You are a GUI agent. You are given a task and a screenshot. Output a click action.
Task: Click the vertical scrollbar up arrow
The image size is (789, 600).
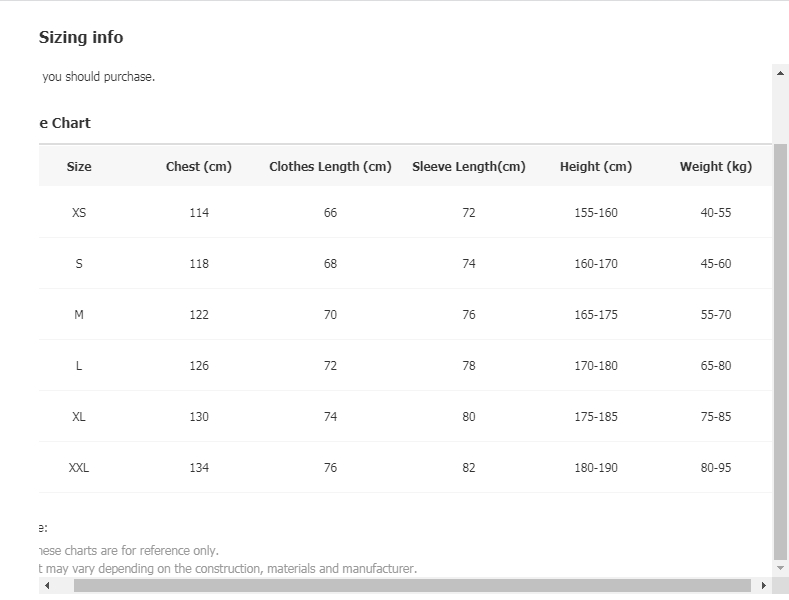click(x=781, y=72)
